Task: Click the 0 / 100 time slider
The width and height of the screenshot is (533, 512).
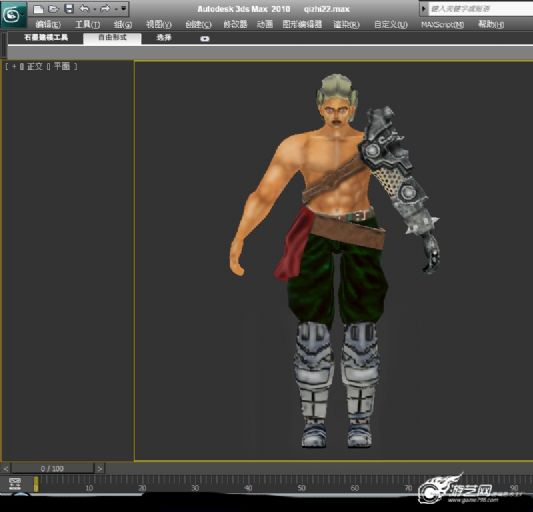Action: pyautogui.click(x=52, y=469)
